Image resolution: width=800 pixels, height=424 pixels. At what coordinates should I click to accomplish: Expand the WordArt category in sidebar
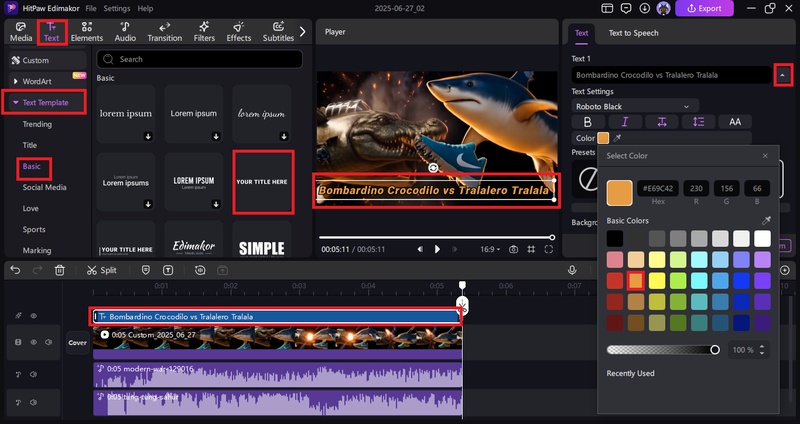(40, 80)
